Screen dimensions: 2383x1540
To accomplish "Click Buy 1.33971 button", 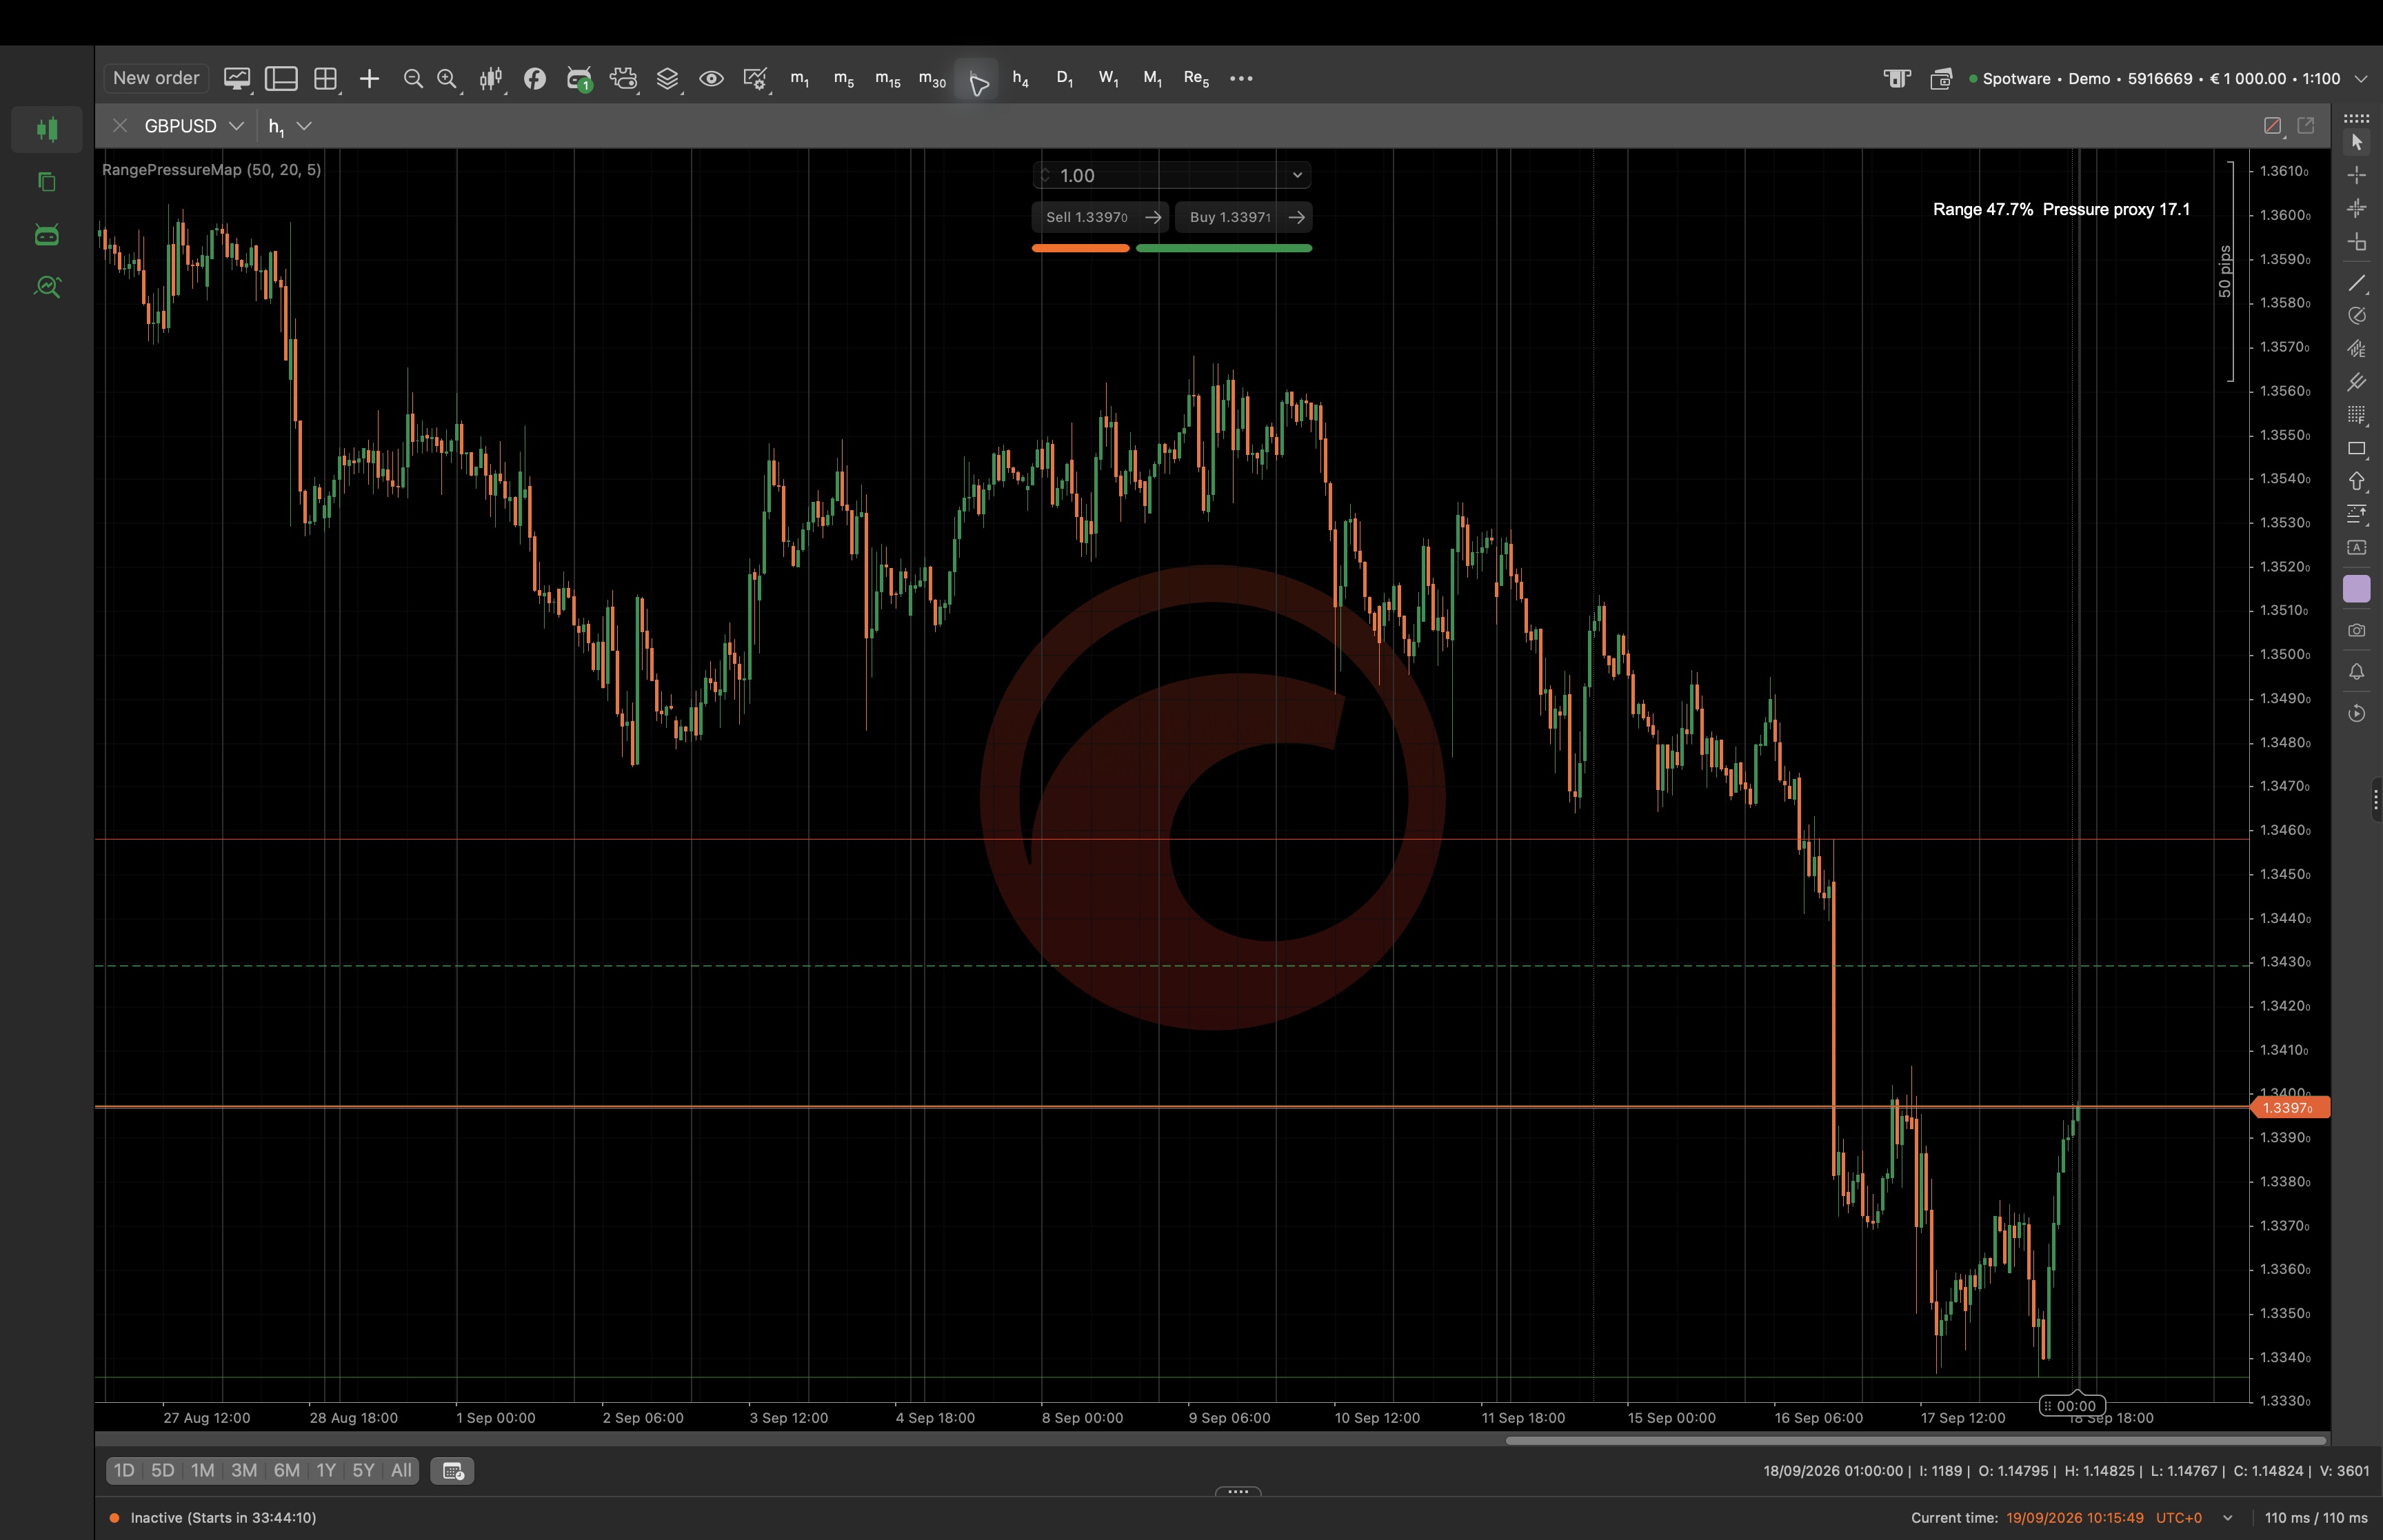I will tap(1243, 217).
